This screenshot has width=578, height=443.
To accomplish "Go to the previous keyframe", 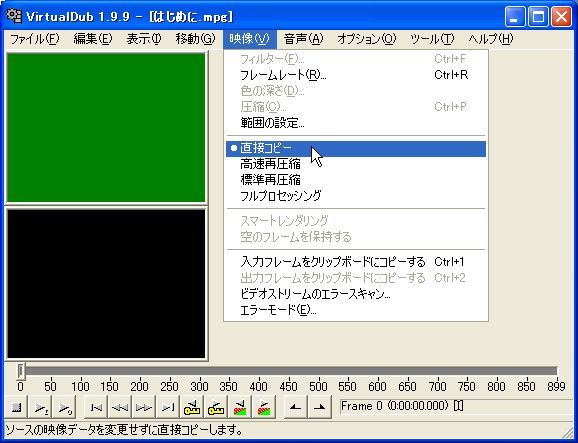I will pyautogui.click(x=192, y=407).
